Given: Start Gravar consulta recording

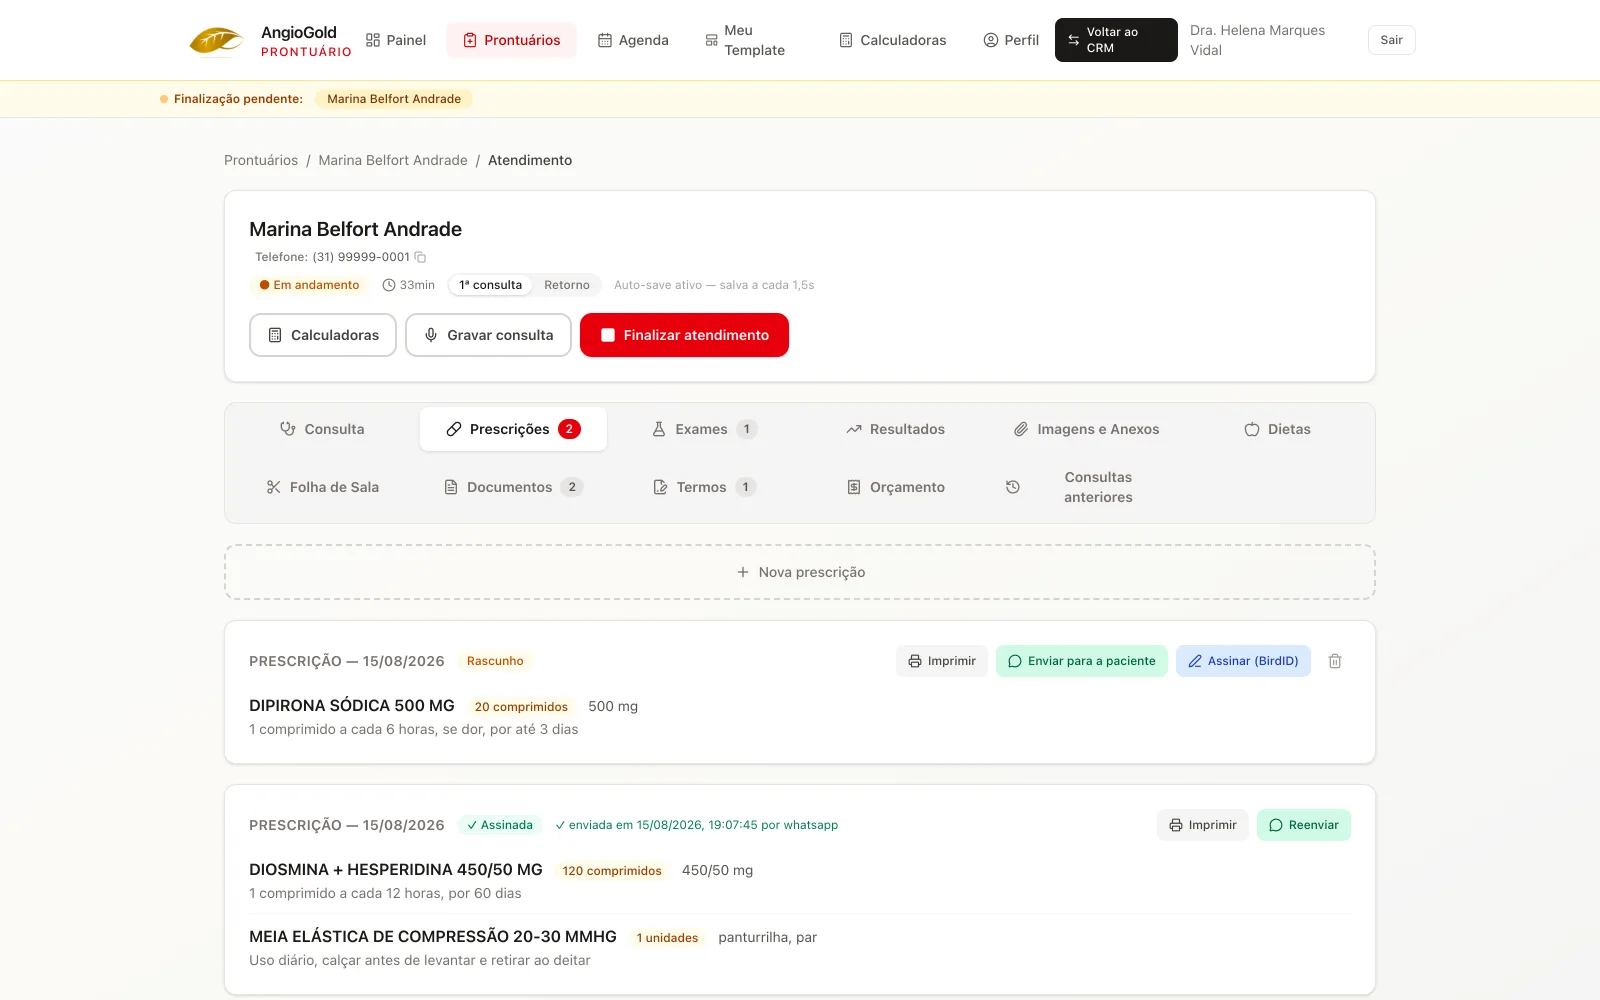Looking at the screenshot, I should tap(488, 335).
